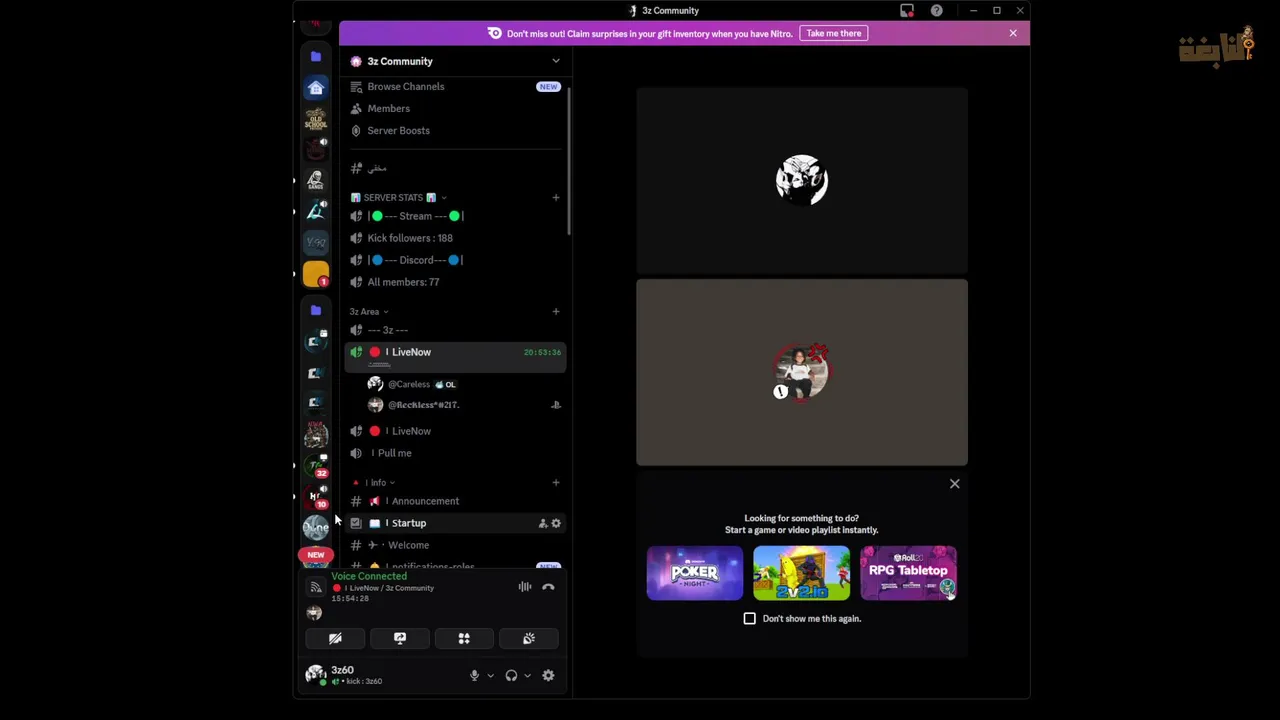Launch the 2v2.io activity
The height and width of the screenshot is (720, 1280).
point(802,573)
